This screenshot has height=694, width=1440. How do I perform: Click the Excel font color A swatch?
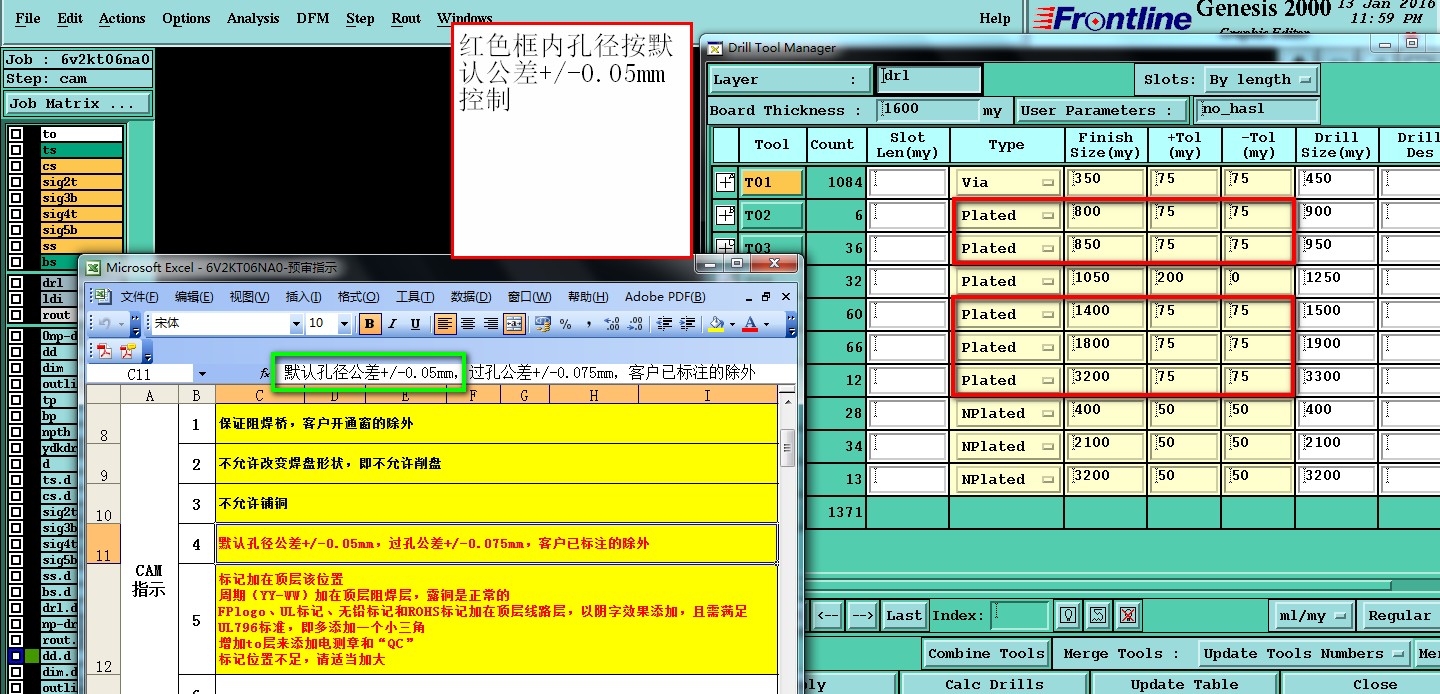pos(749,324)
